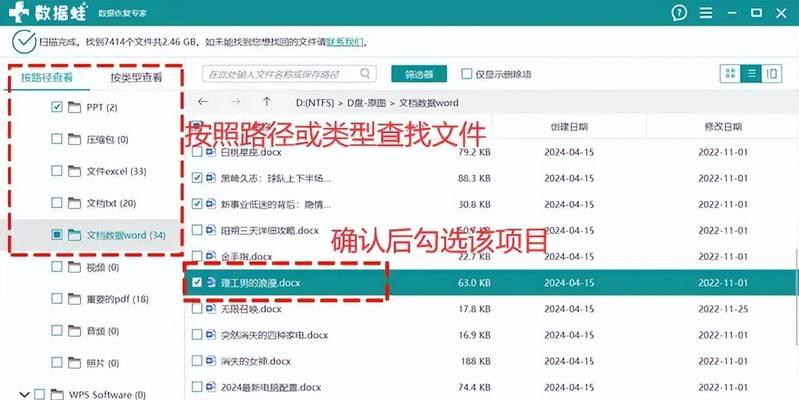The height and width of the screenshot is (400, 799).
Task: Open the help question-mark icon in title bar
Action: pos(679,13)
